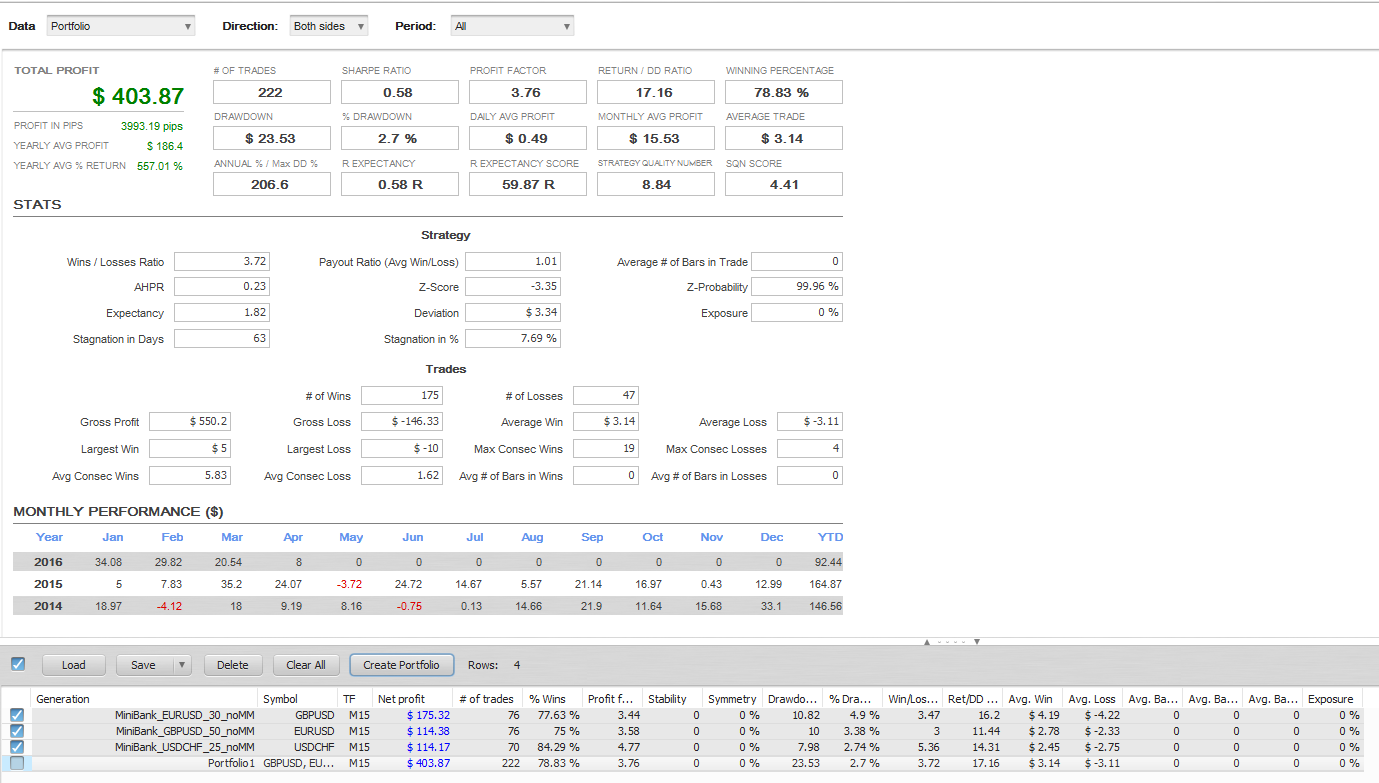Click the Monthly Avg Profit value $ 15.53
Viewport: 1379px width, 783px height.
click(x=655, y=138)
